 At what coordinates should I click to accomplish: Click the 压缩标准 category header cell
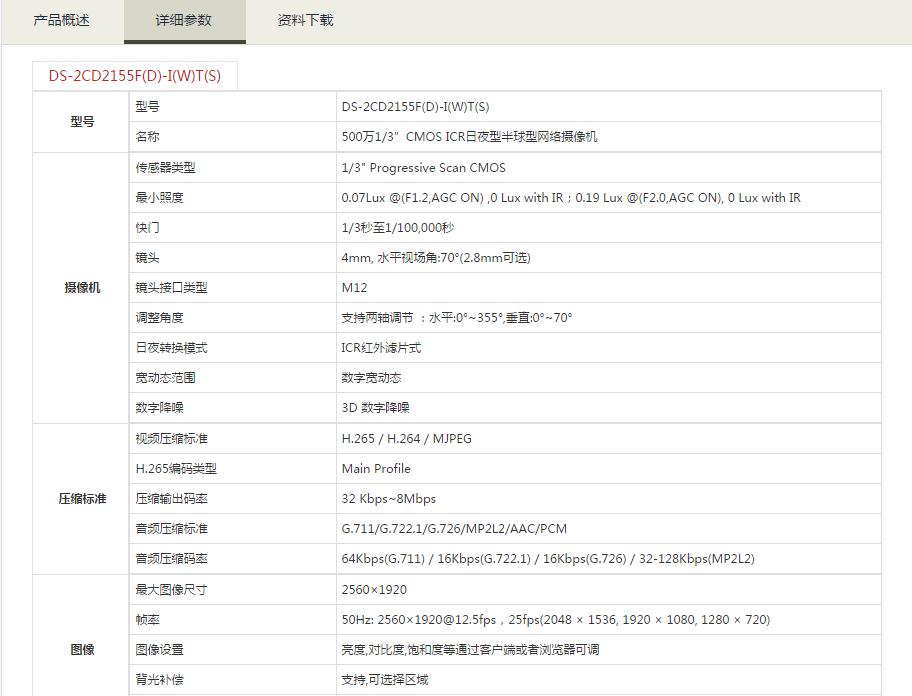82,499
